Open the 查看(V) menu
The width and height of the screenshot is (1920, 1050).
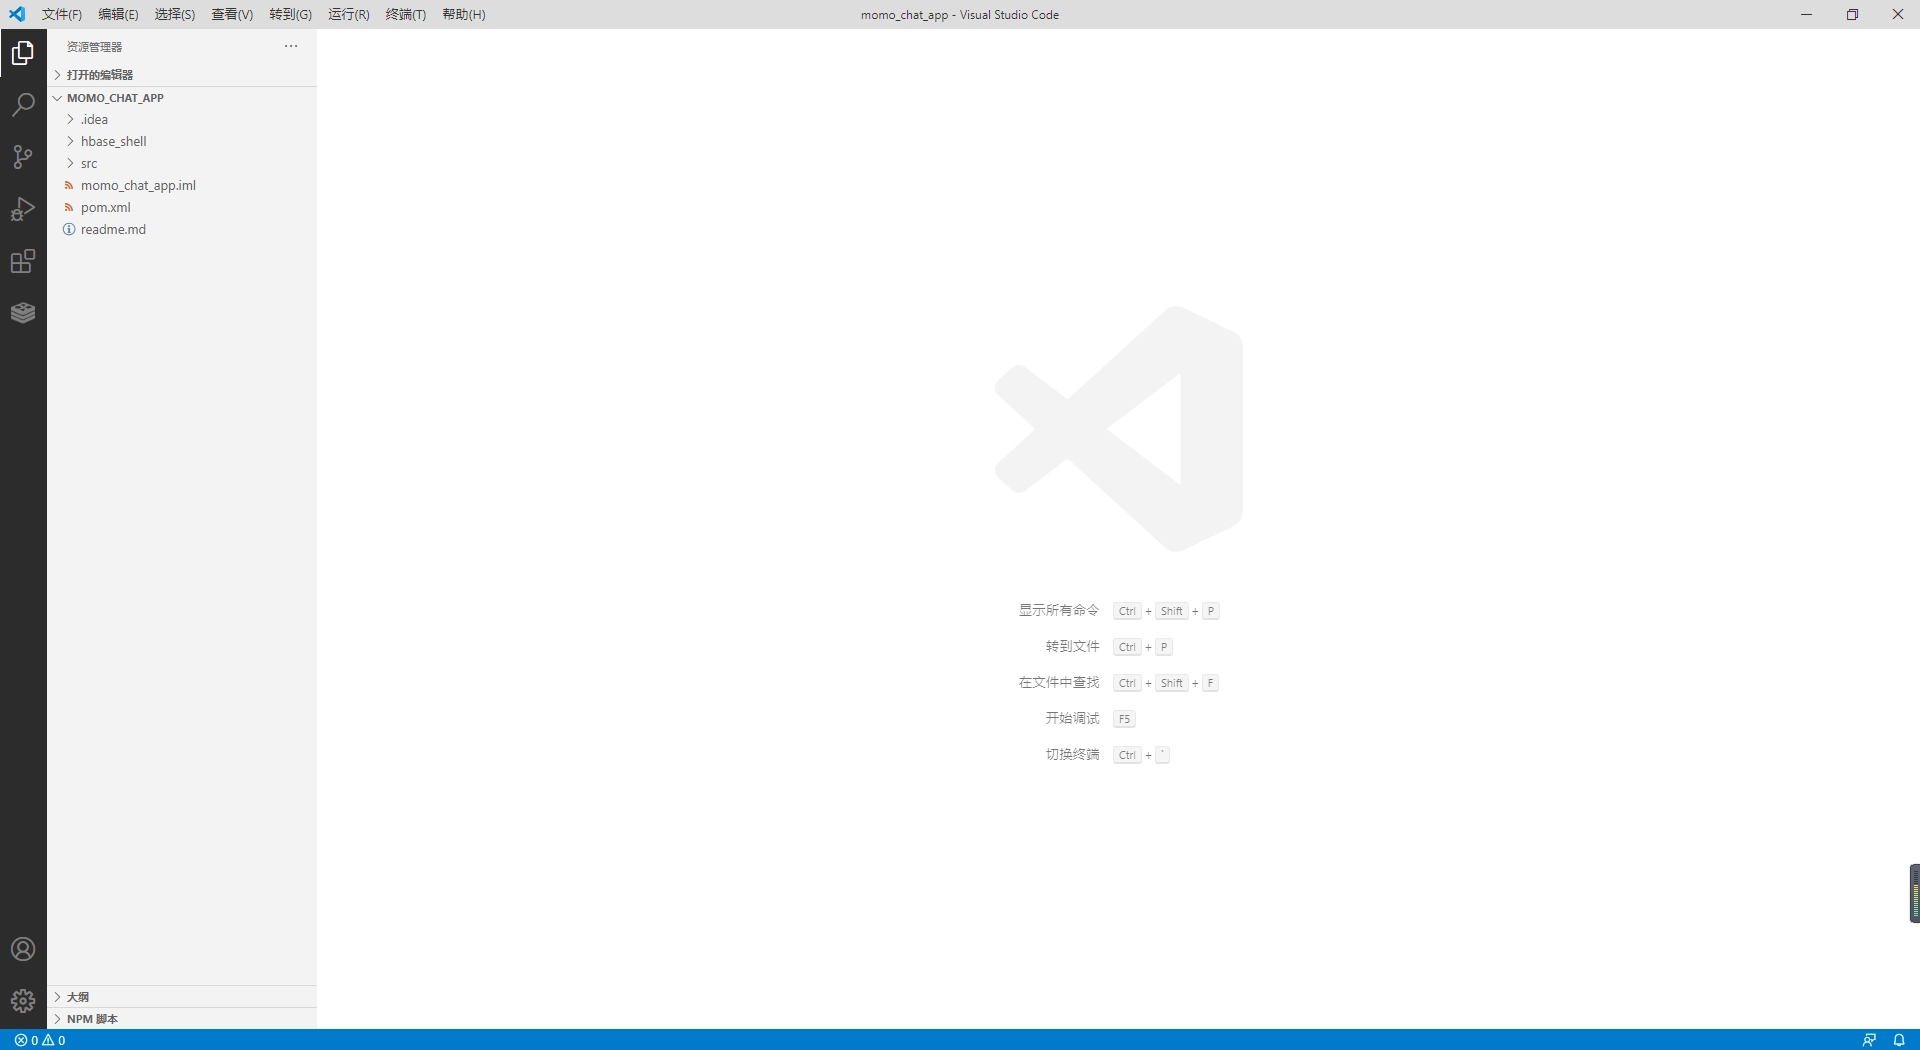[232, 14]
